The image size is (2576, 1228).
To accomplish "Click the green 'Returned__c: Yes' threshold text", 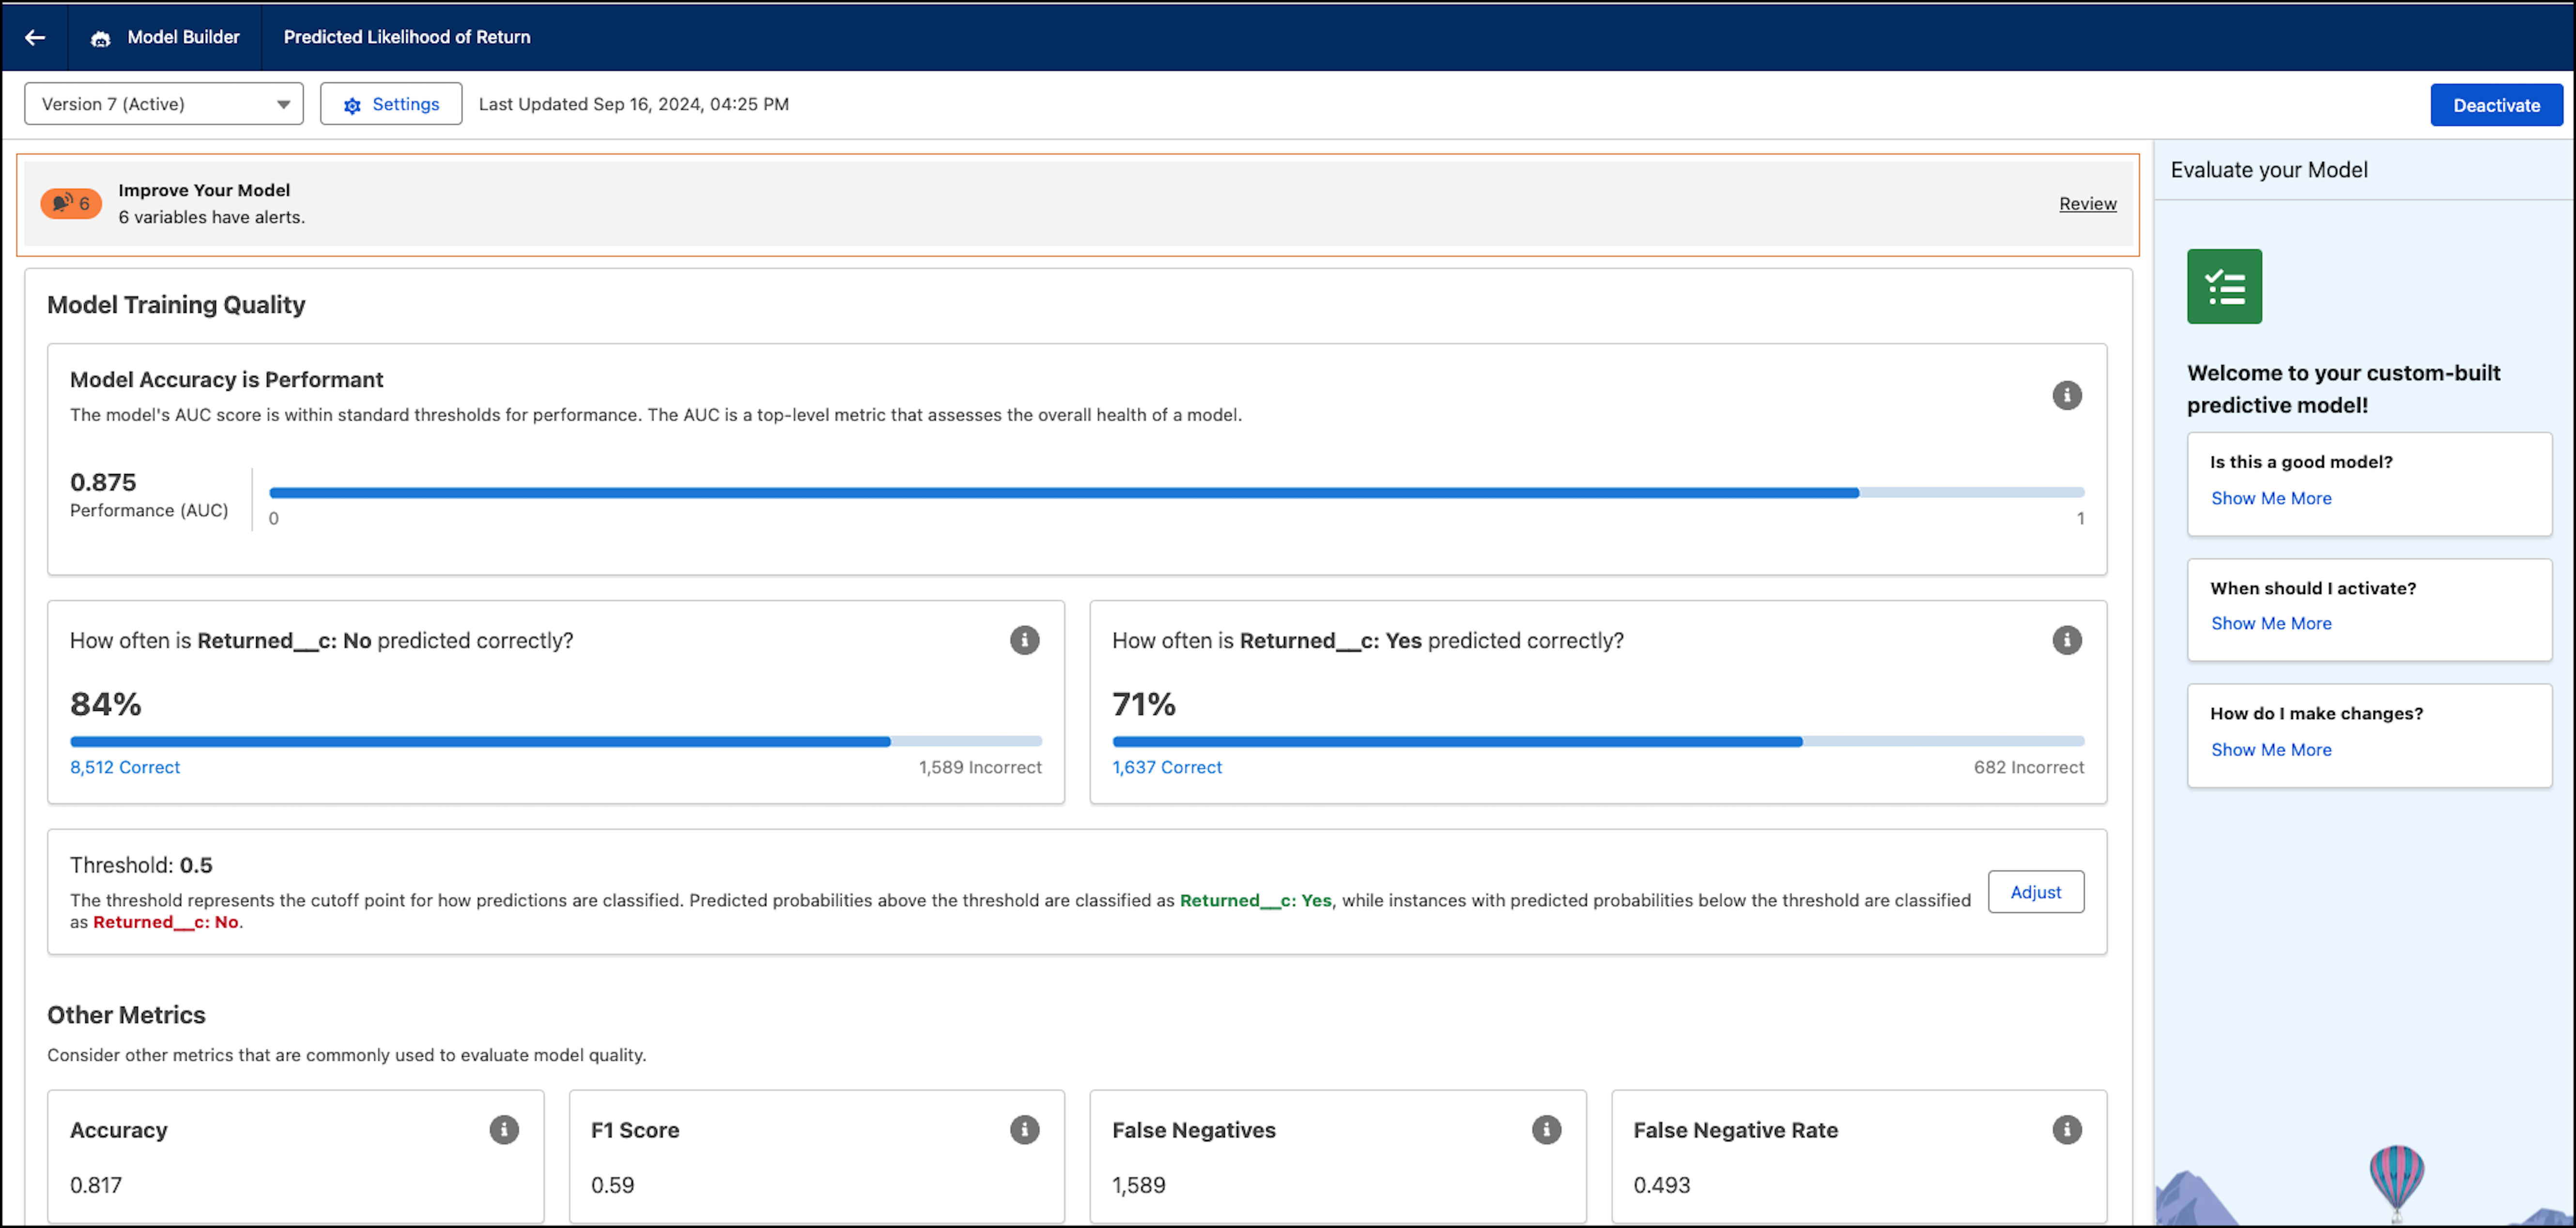I will click(x=1255, y=900).
